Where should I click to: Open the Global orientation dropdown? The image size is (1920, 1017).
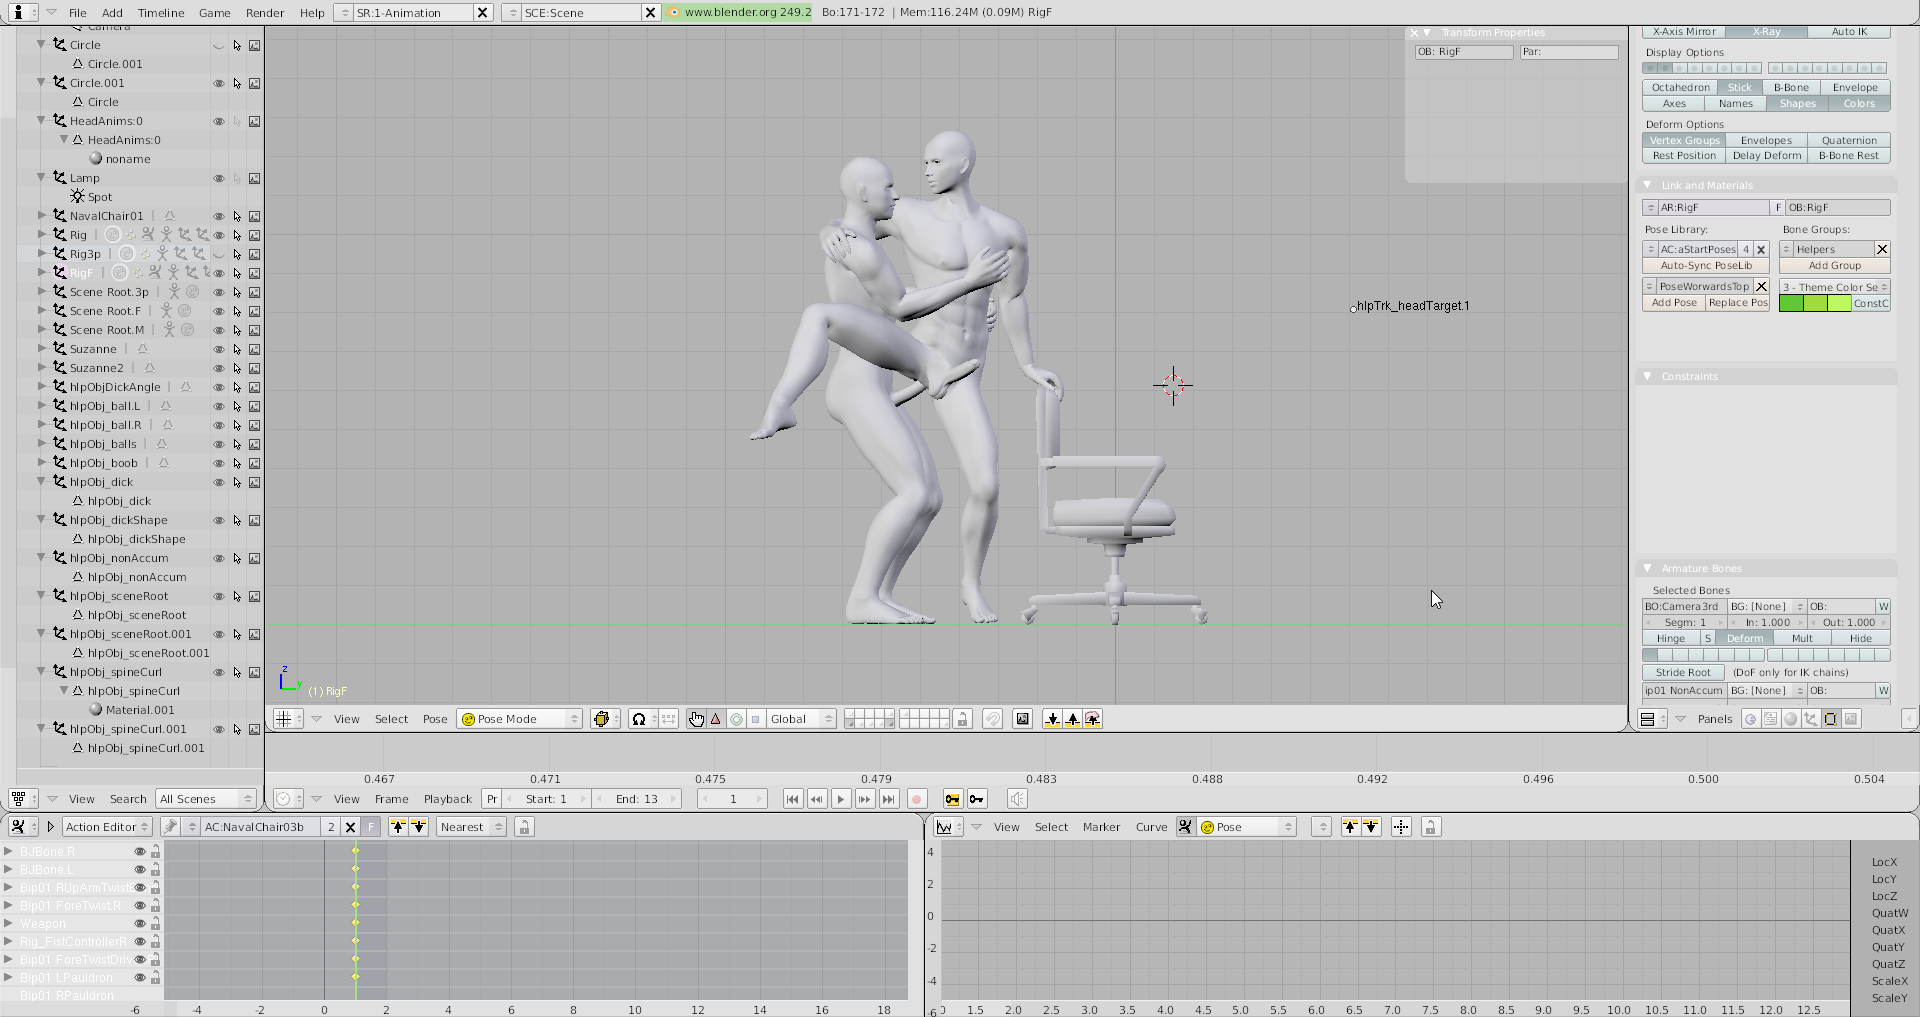click(802, 719)
